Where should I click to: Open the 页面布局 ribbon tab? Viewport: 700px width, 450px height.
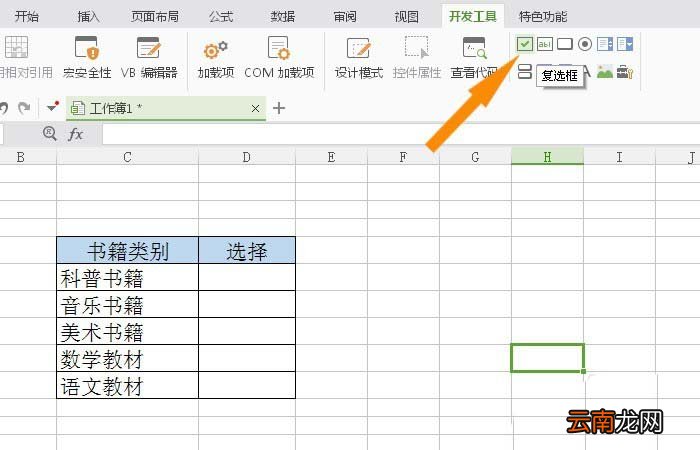coord(154,17)
